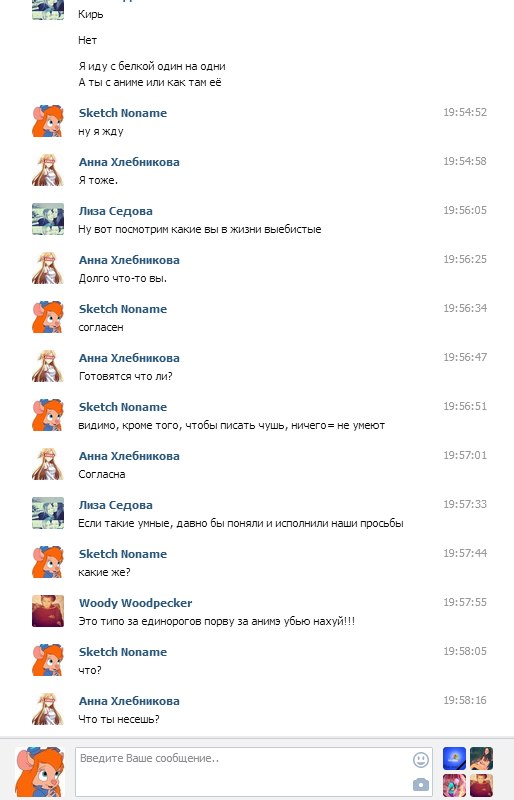This screenshot has height=800, width=514.
Task: Open bottom-right chat member thumbnail in corner grid
Action: pos(481,785)
